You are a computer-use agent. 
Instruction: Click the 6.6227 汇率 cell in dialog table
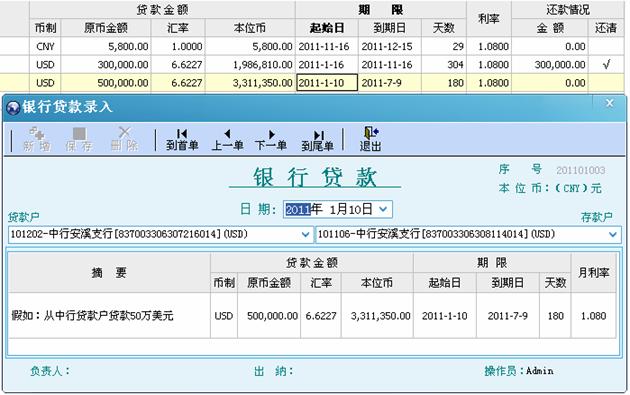point(321,316)
